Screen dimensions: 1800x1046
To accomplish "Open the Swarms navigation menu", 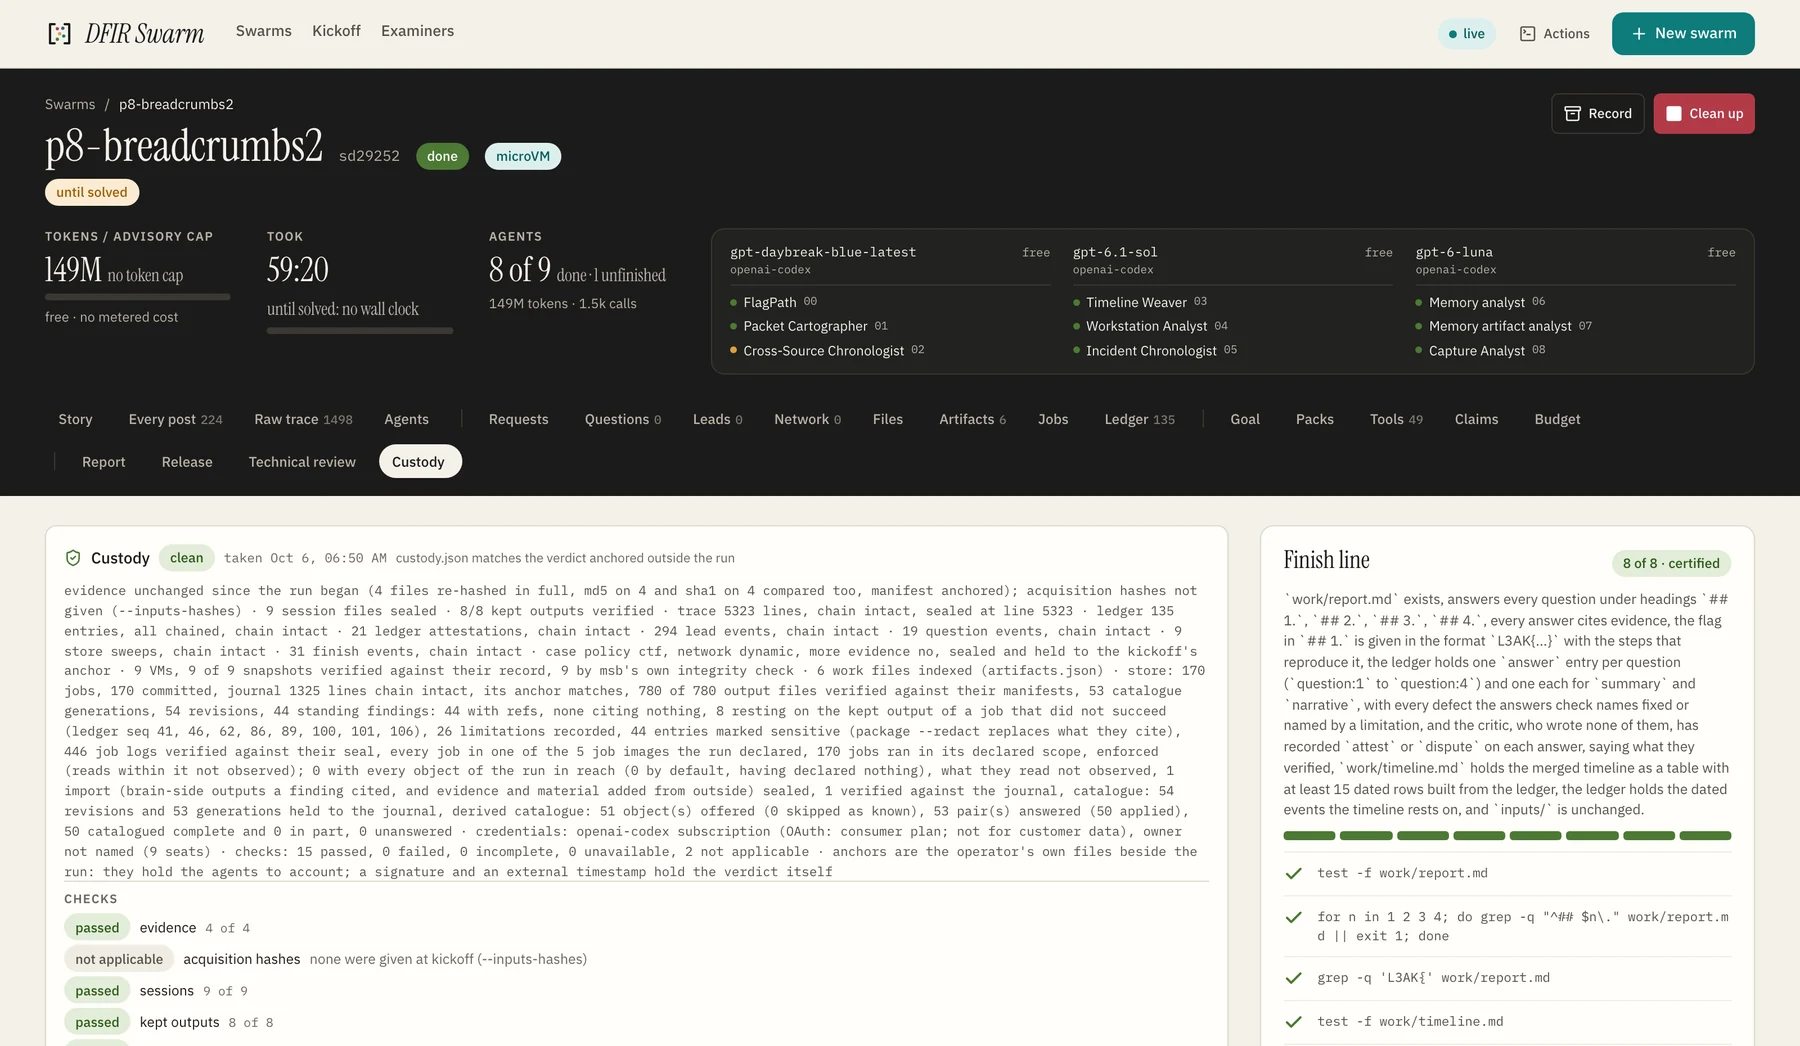I will click(x=264, y=31).
